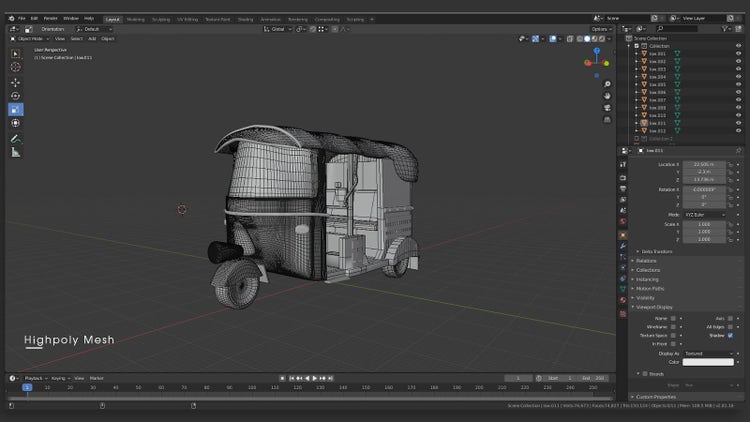Screen dimensions: 750x422
Task: Open the World properties tab icon
Action: [x=623, y=222]
